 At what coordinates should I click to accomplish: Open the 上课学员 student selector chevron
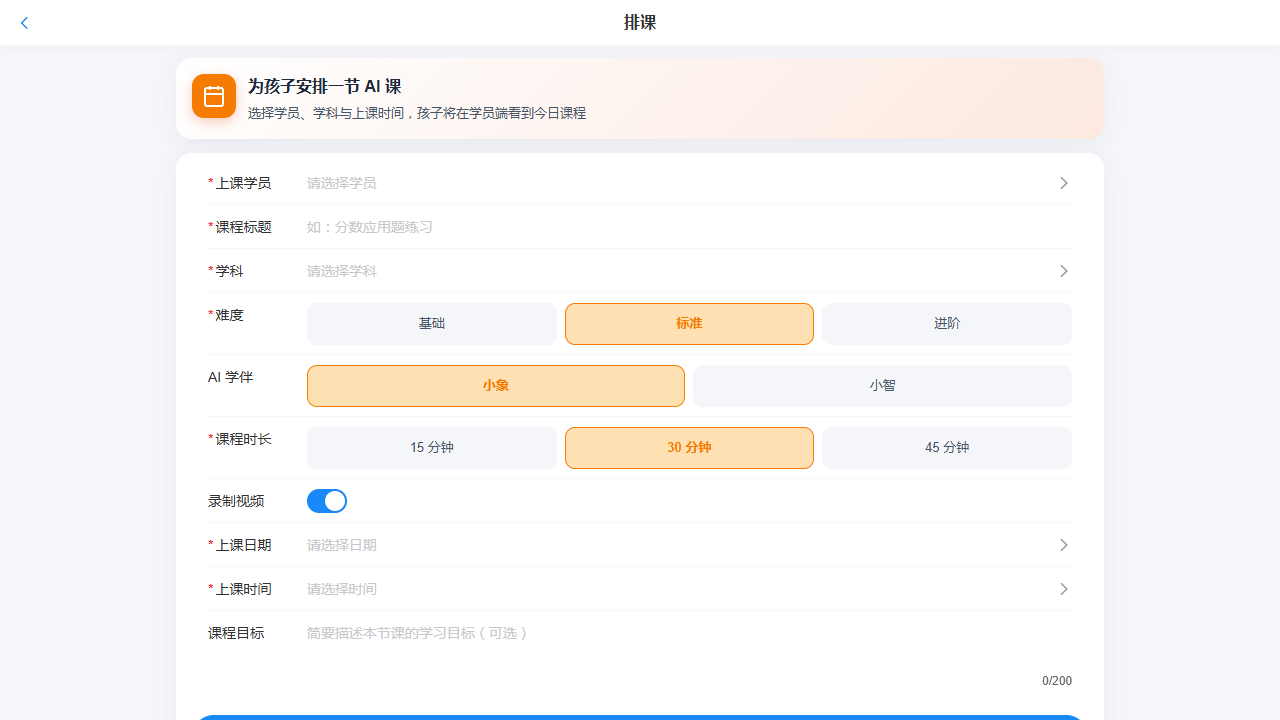(x=1064, y=183)
